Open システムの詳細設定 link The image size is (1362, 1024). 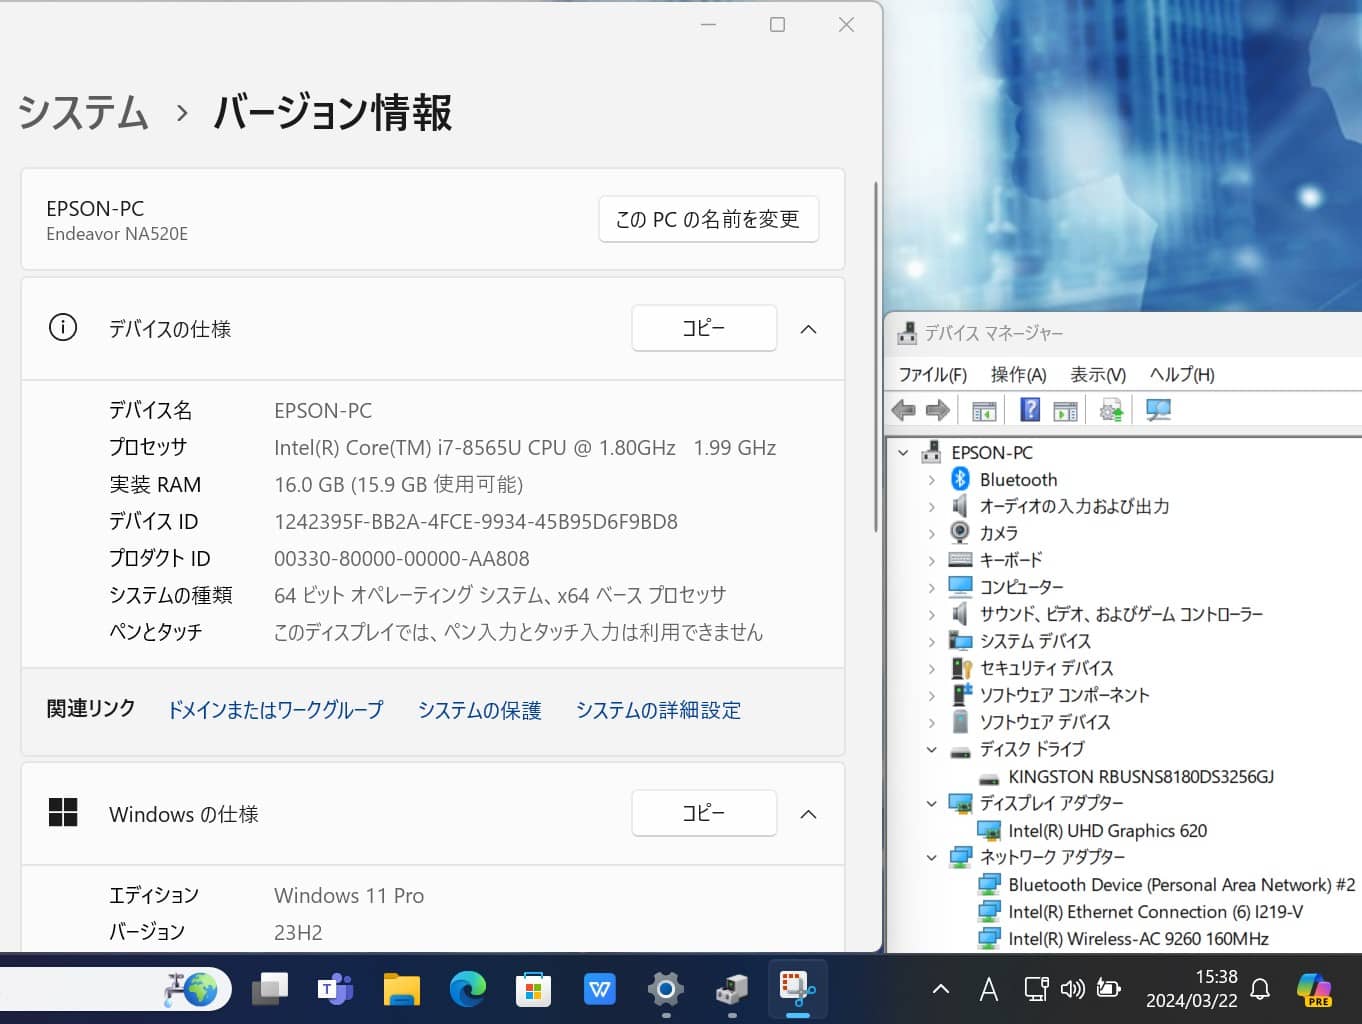pyautogui.click(x=658, y=710)
